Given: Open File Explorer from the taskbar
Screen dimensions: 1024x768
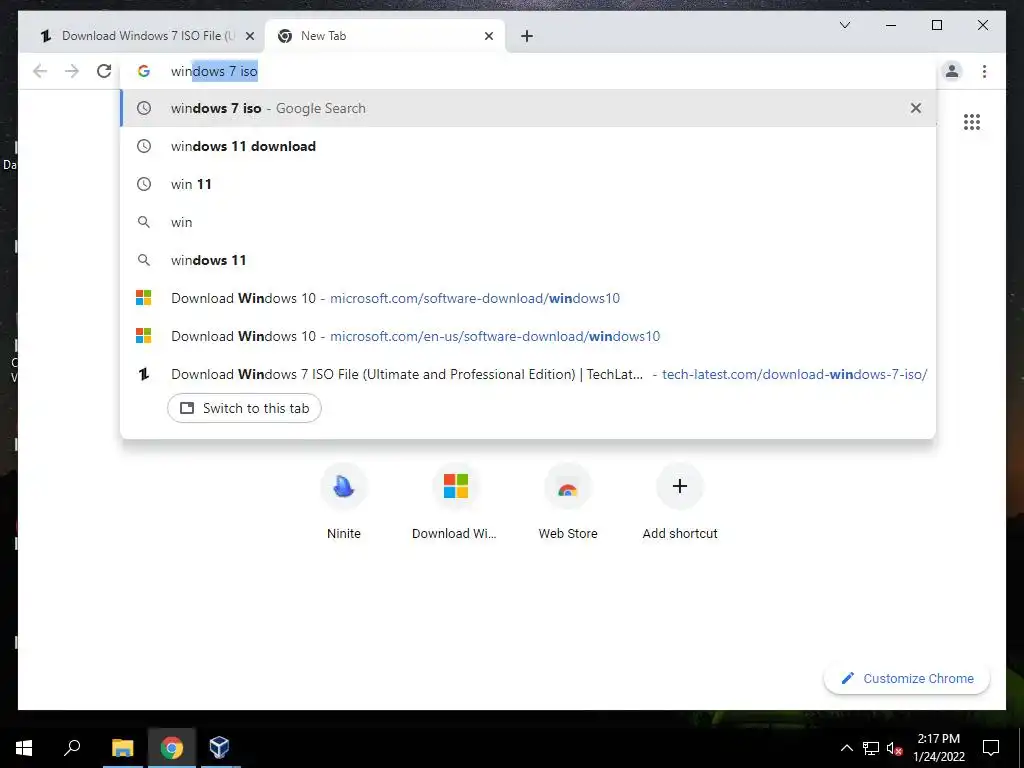Looking at the screenshot, I should 122,748.
